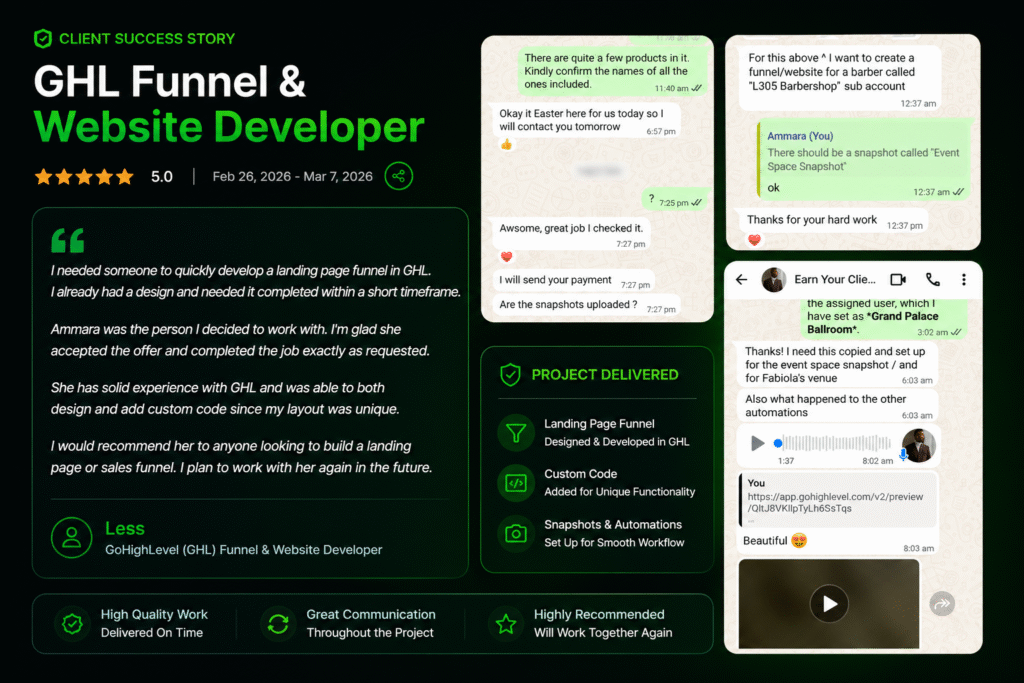Image resolution: width=1024 pixels, height=683 pixels.
Task: Click the client name Less
Action: tap(125, 528)
